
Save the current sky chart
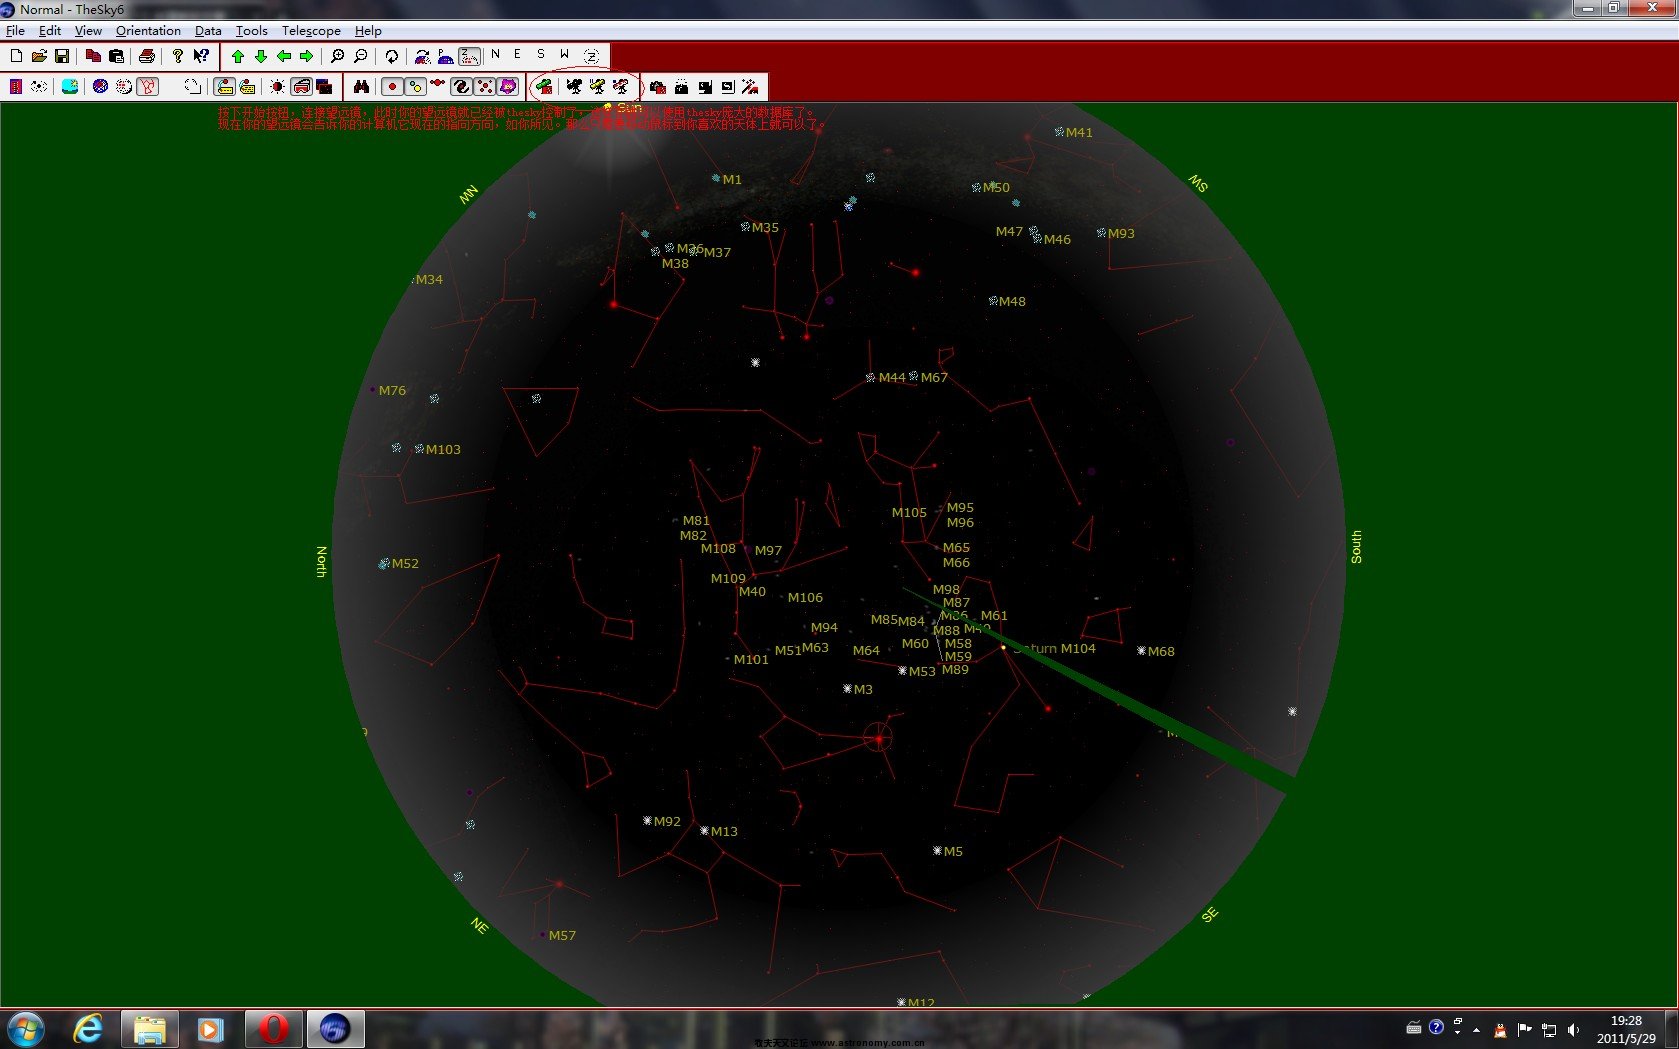(62, 56)
